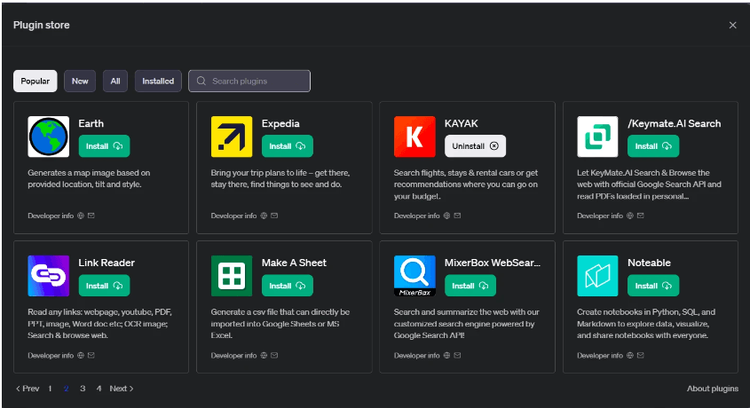
Task: Open Keymate.AI developer email envelope icon
Action: (640, 216)
